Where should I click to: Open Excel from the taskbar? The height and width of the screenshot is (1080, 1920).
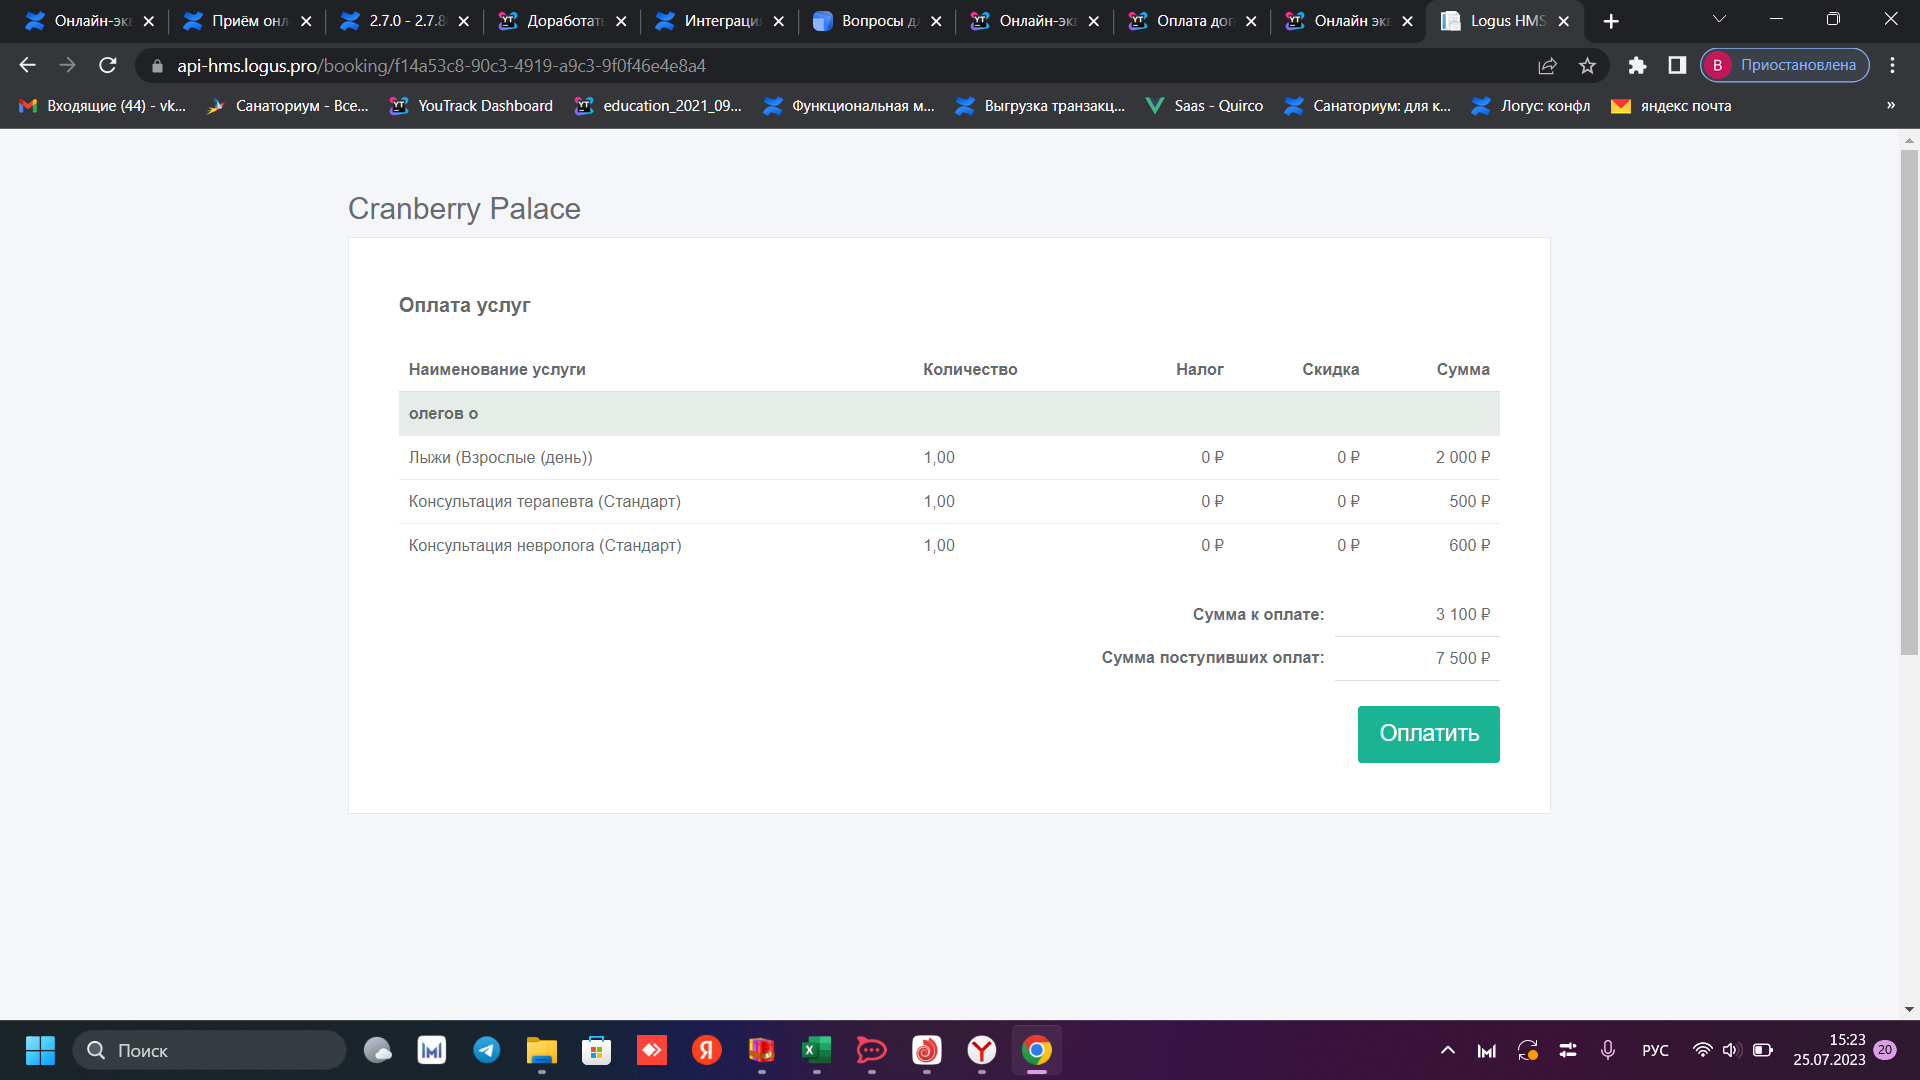[x=816, y=1050]
